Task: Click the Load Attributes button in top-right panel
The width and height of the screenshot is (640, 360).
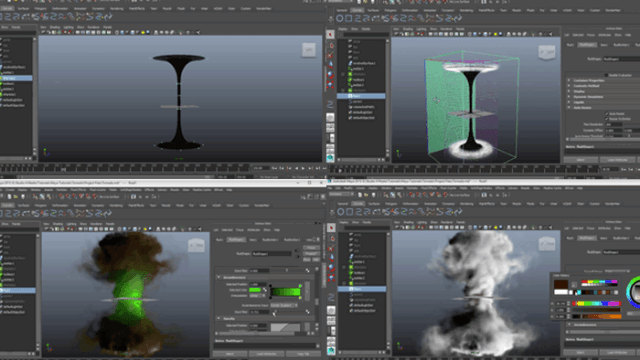Action: coord(617,160)
